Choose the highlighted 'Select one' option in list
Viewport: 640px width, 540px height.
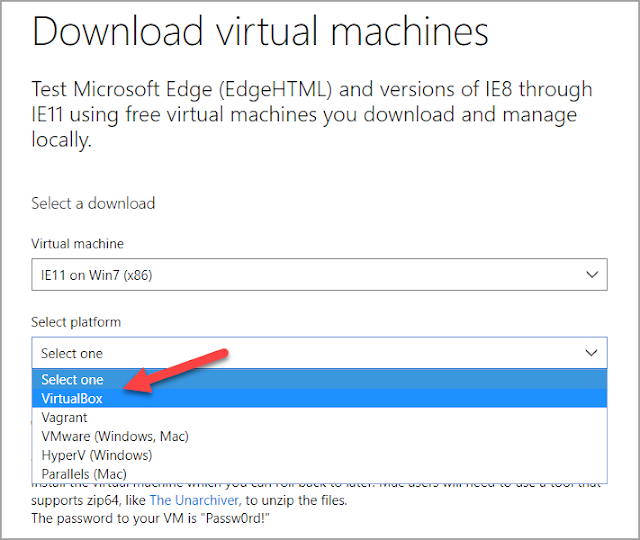pos(319,379)
